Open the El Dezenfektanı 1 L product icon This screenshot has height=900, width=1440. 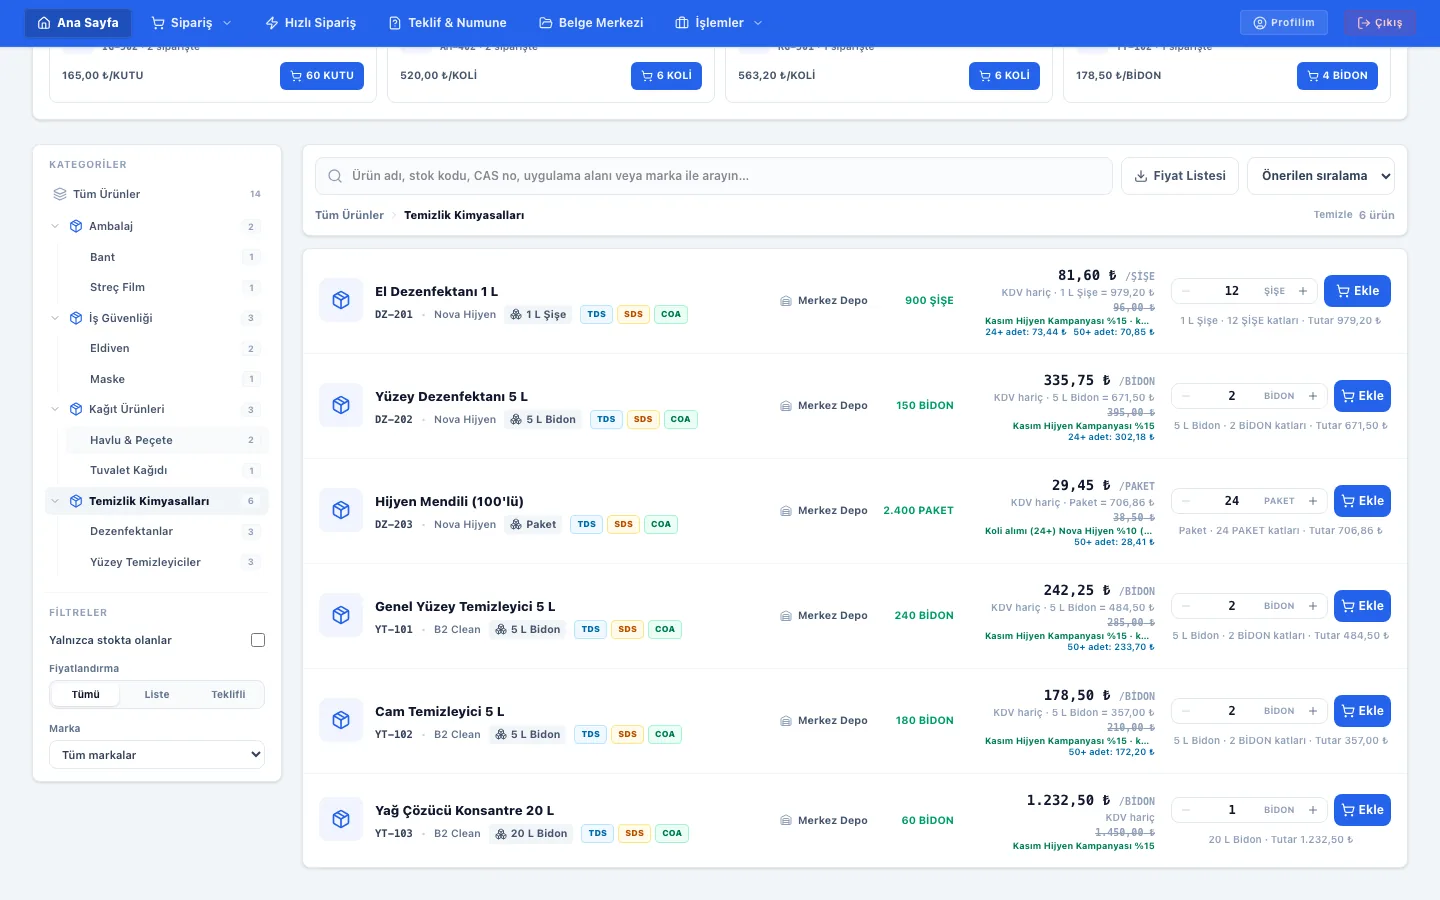[341, 300]
